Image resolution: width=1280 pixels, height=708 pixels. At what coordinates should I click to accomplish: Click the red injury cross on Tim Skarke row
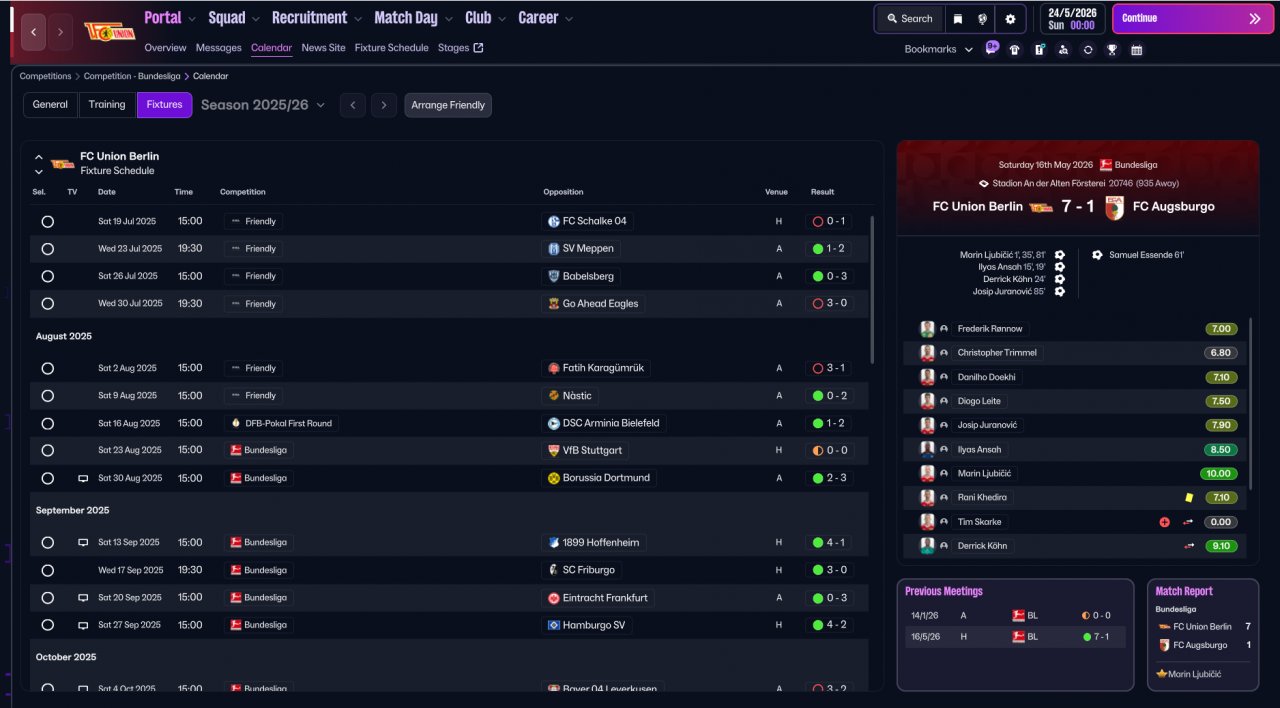click(x=1165, y=522)
